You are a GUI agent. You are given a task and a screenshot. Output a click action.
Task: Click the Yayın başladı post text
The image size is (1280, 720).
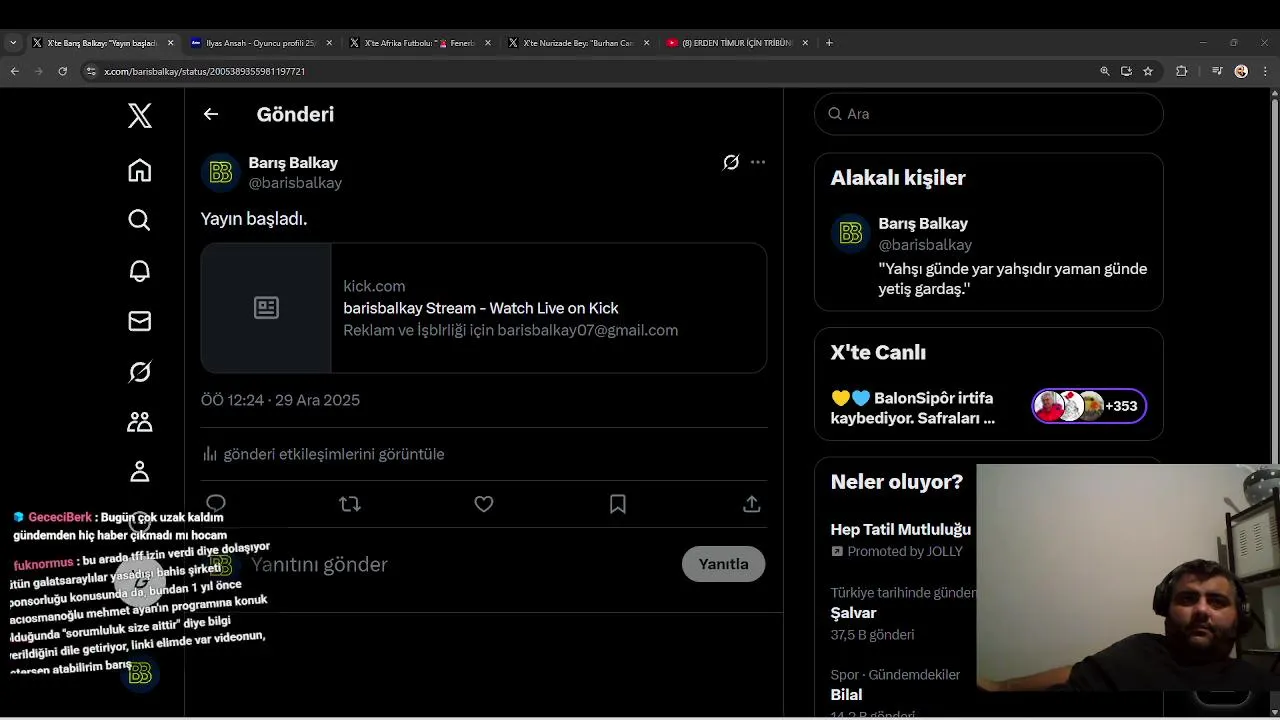click(x=254, y=219)
